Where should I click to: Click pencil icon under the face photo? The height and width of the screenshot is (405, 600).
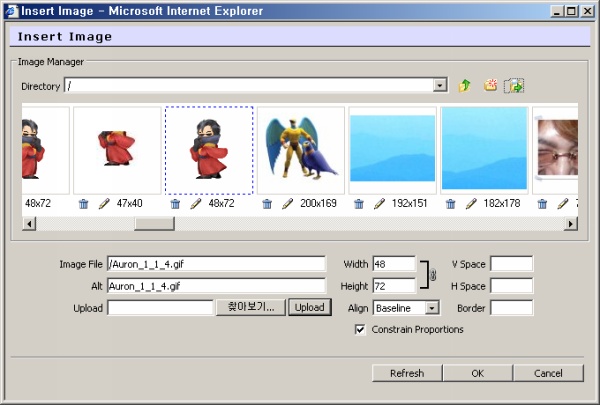(563, 204)
